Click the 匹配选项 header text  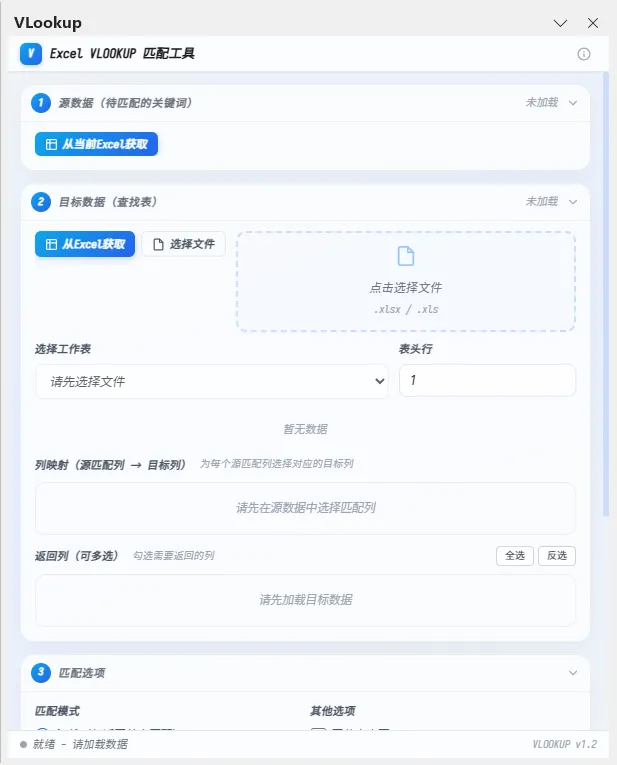pos(81,673)
